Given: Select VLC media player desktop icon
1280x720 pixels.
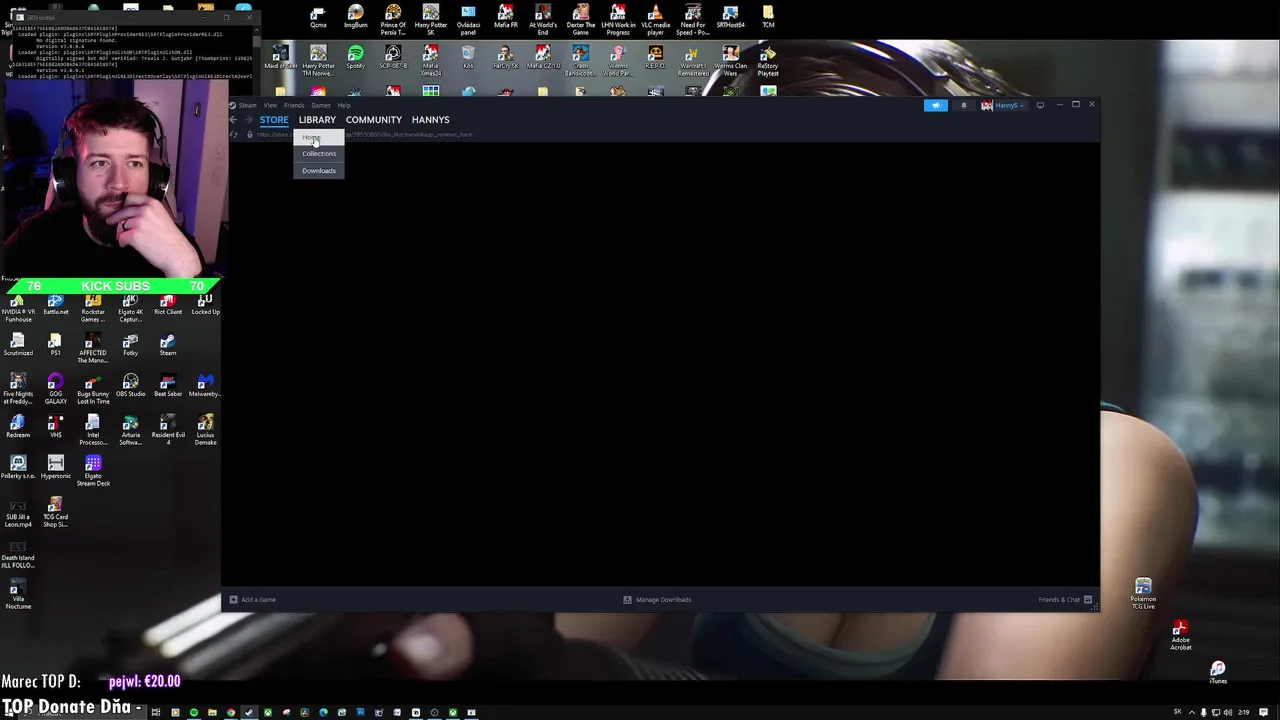Looking at the screenshot, I should point(655,20).
